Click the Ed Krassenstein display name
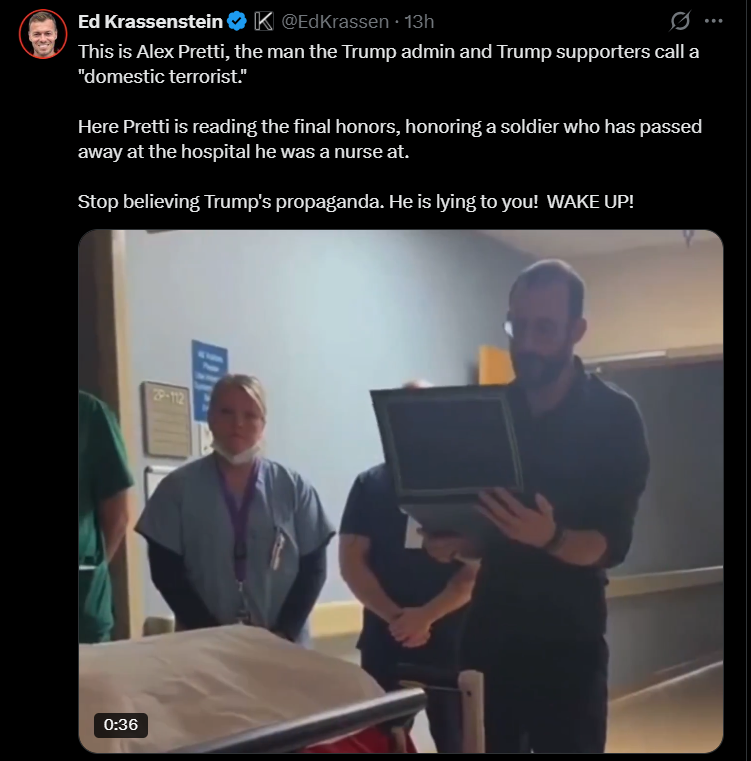 tap(150, 22)
